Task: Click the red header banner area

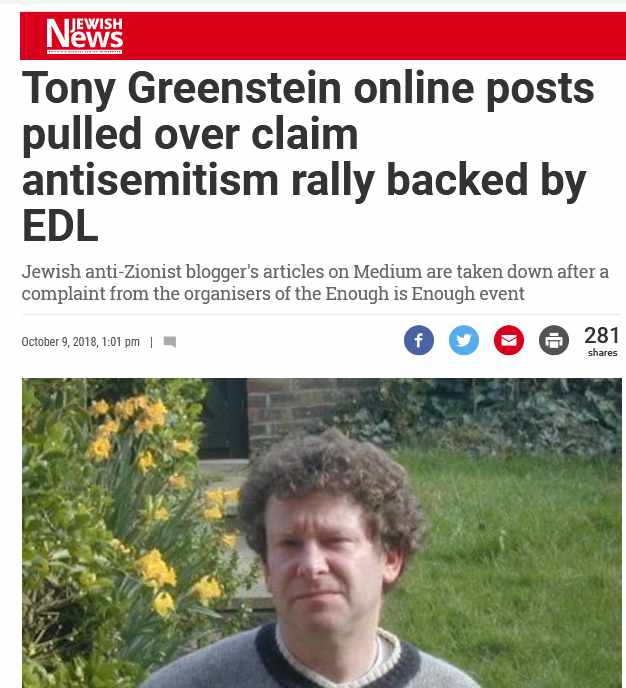Action: tap(323, 36)
